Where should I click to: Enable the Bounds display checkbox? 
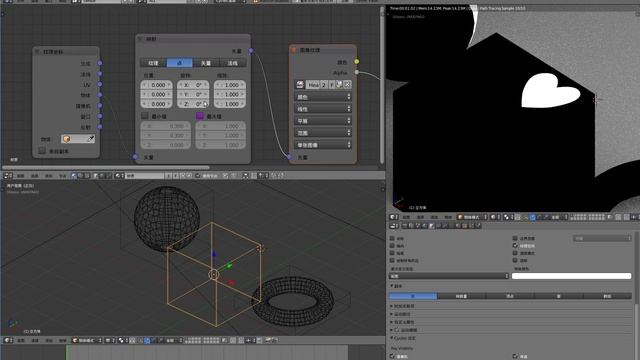click(515, 238)
